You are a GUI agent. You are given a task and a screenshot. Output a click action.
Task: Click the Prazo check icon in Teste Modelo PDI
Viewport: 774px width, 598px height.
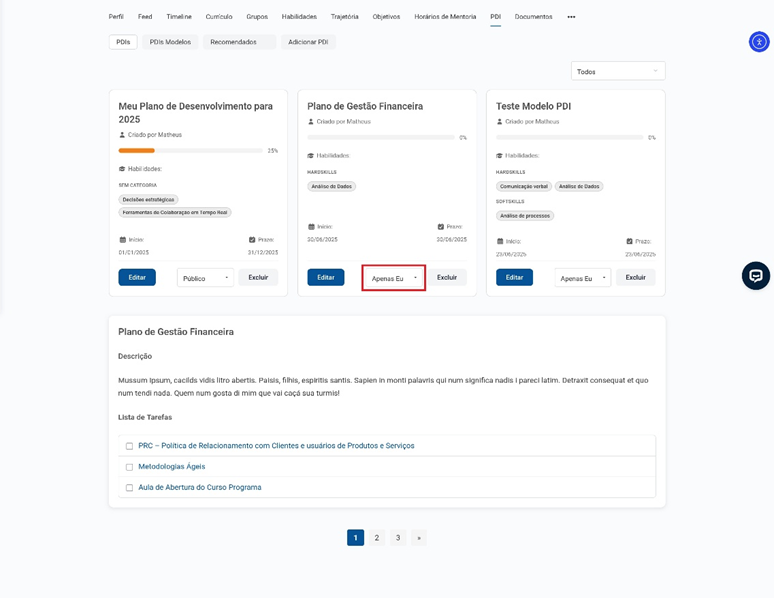tap(629, 241)
